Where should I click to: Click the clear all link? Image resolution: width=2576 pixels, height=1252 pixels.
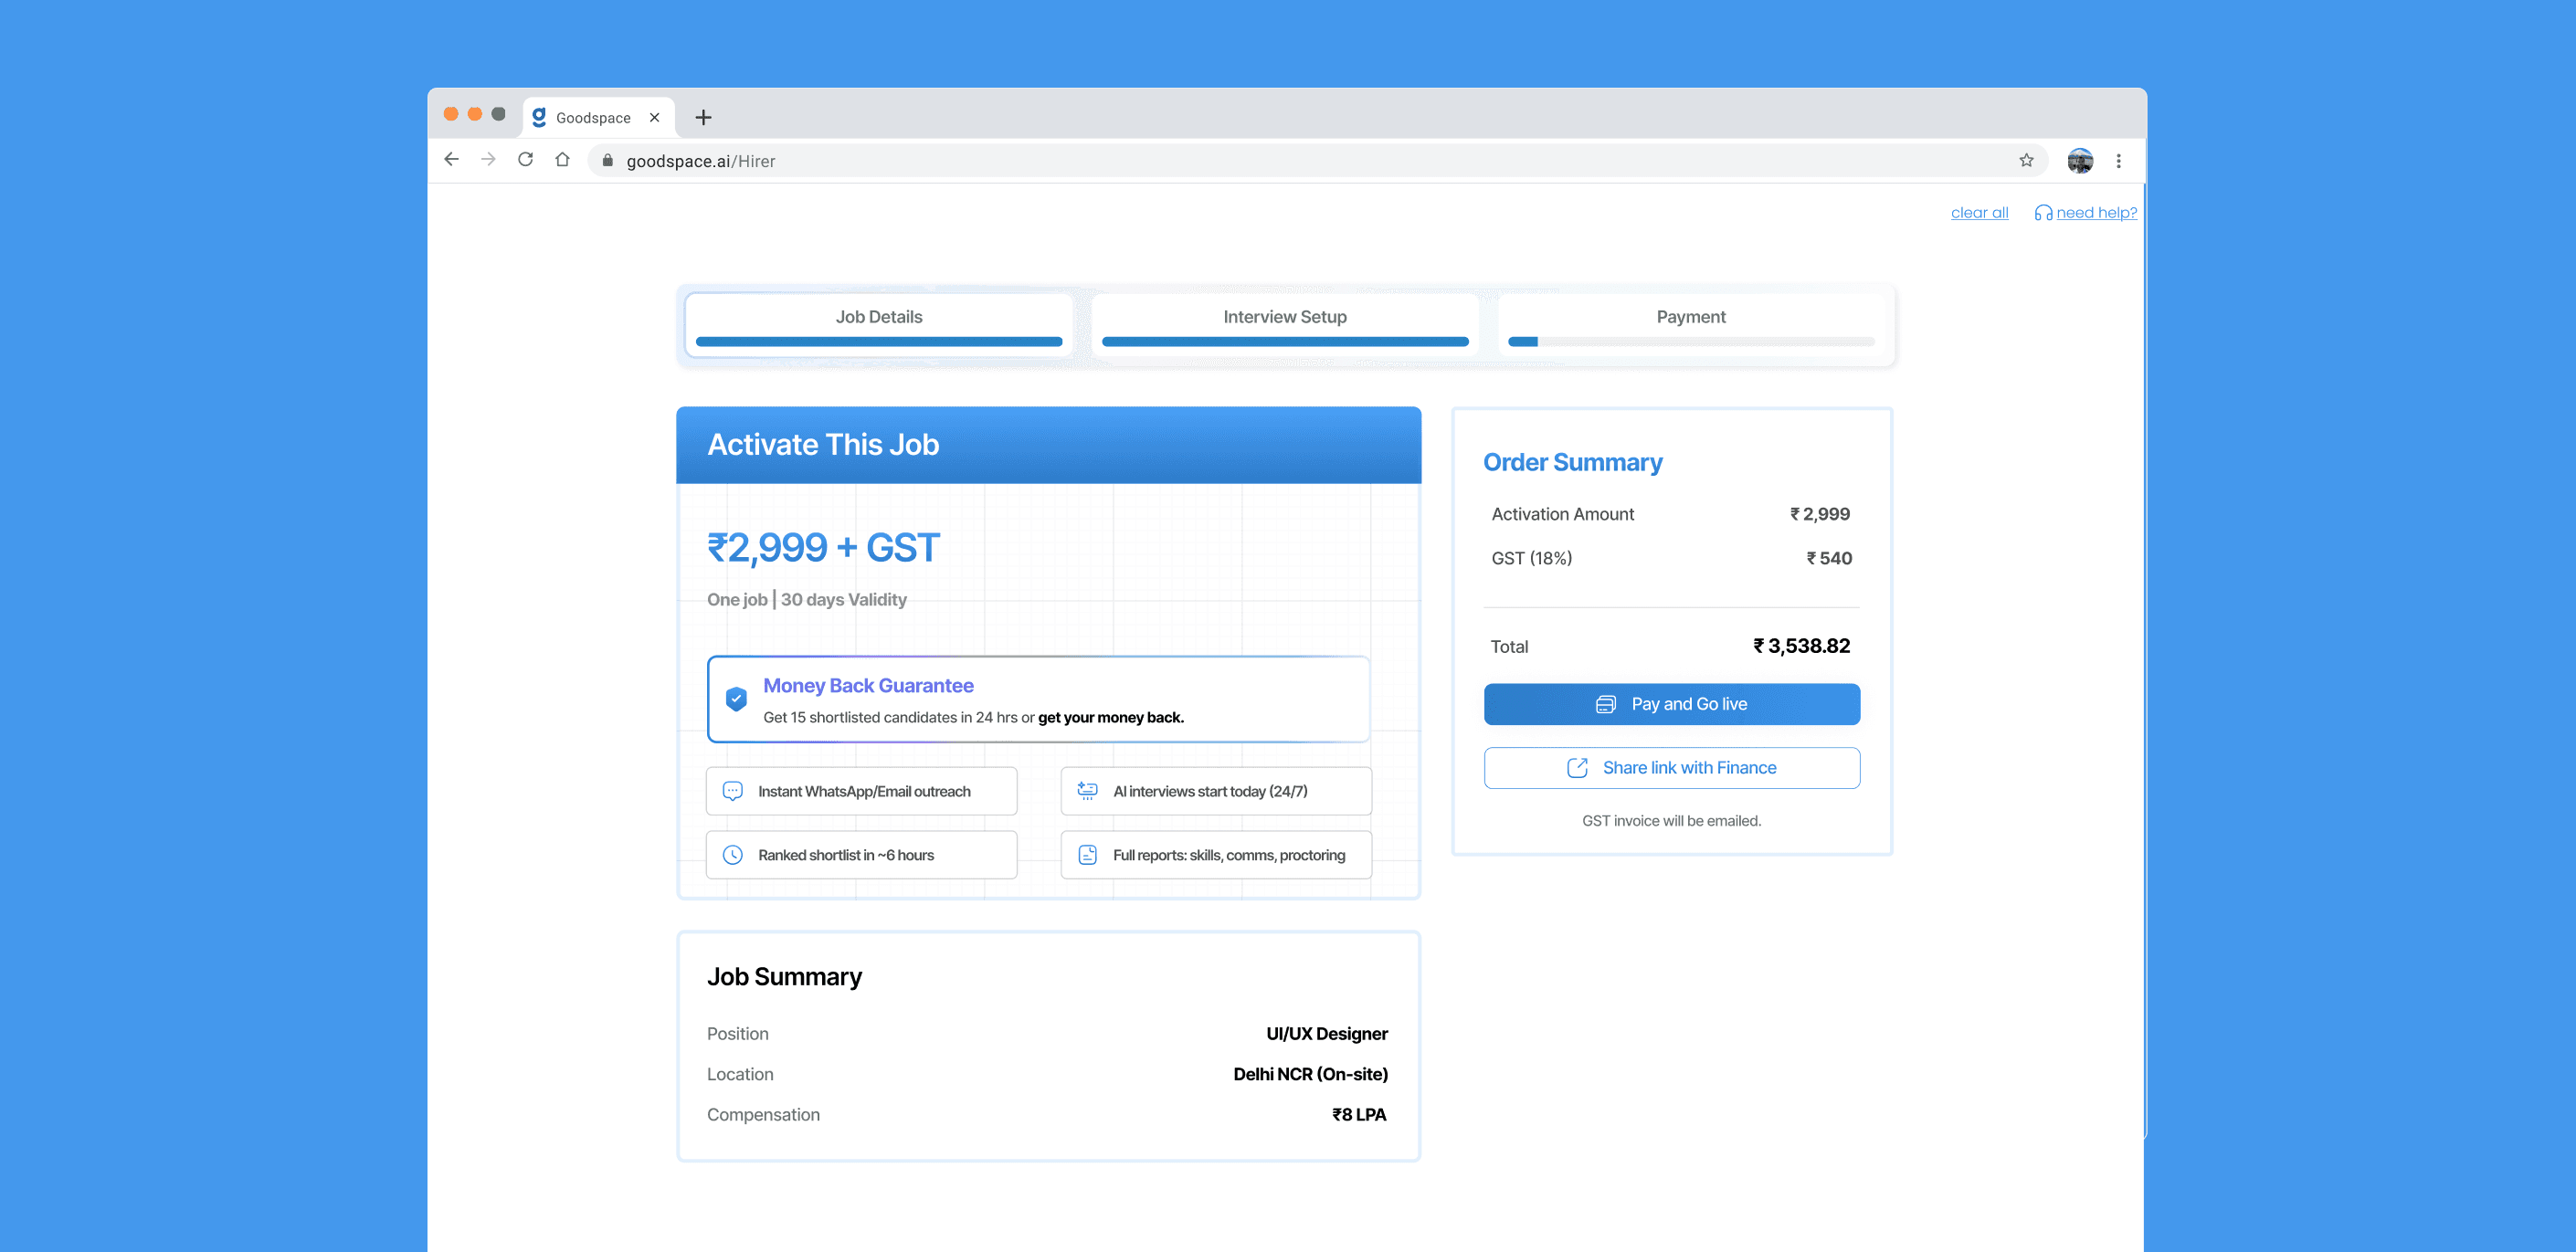click(1978, 213)
